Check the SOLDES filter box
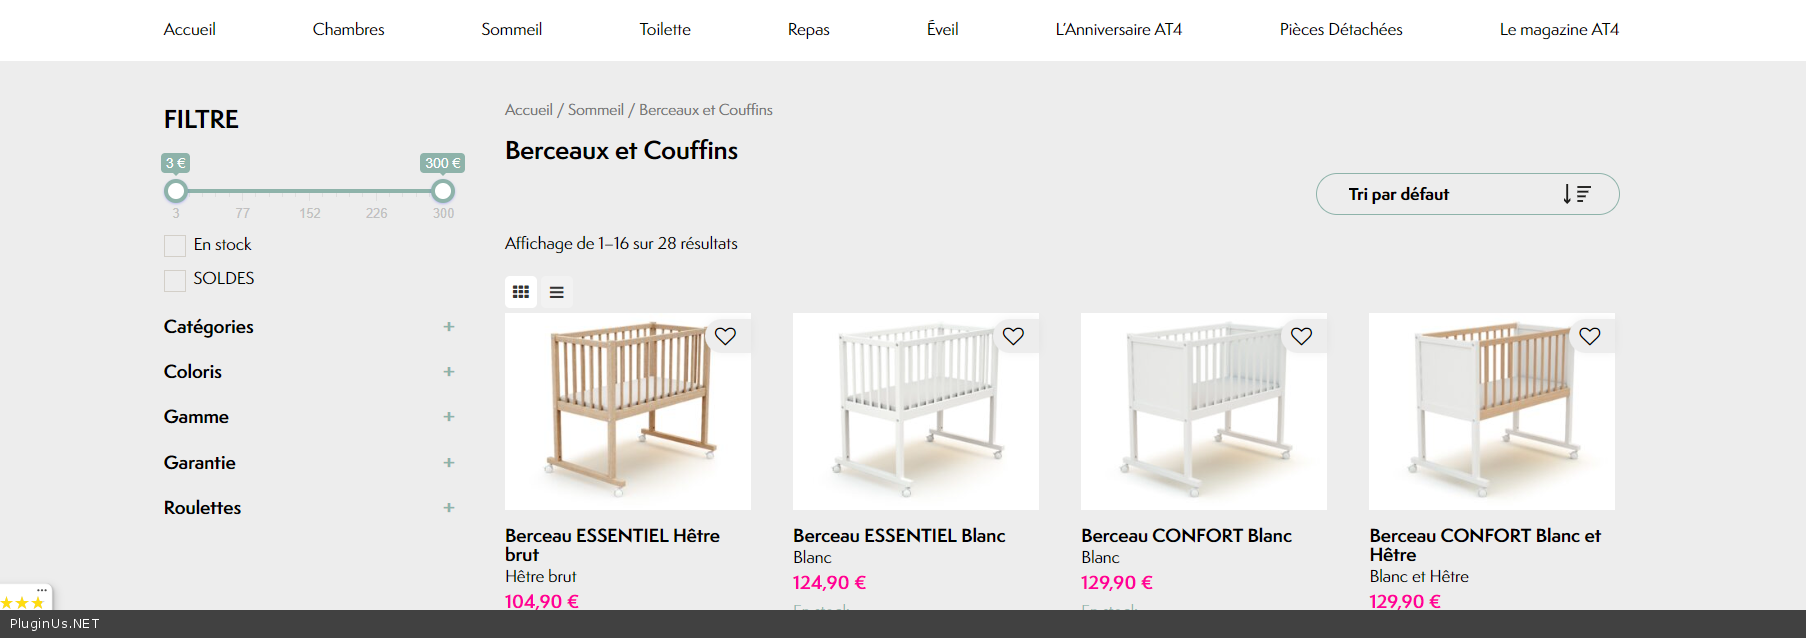The image size is (1806, 638). [175, 280]
